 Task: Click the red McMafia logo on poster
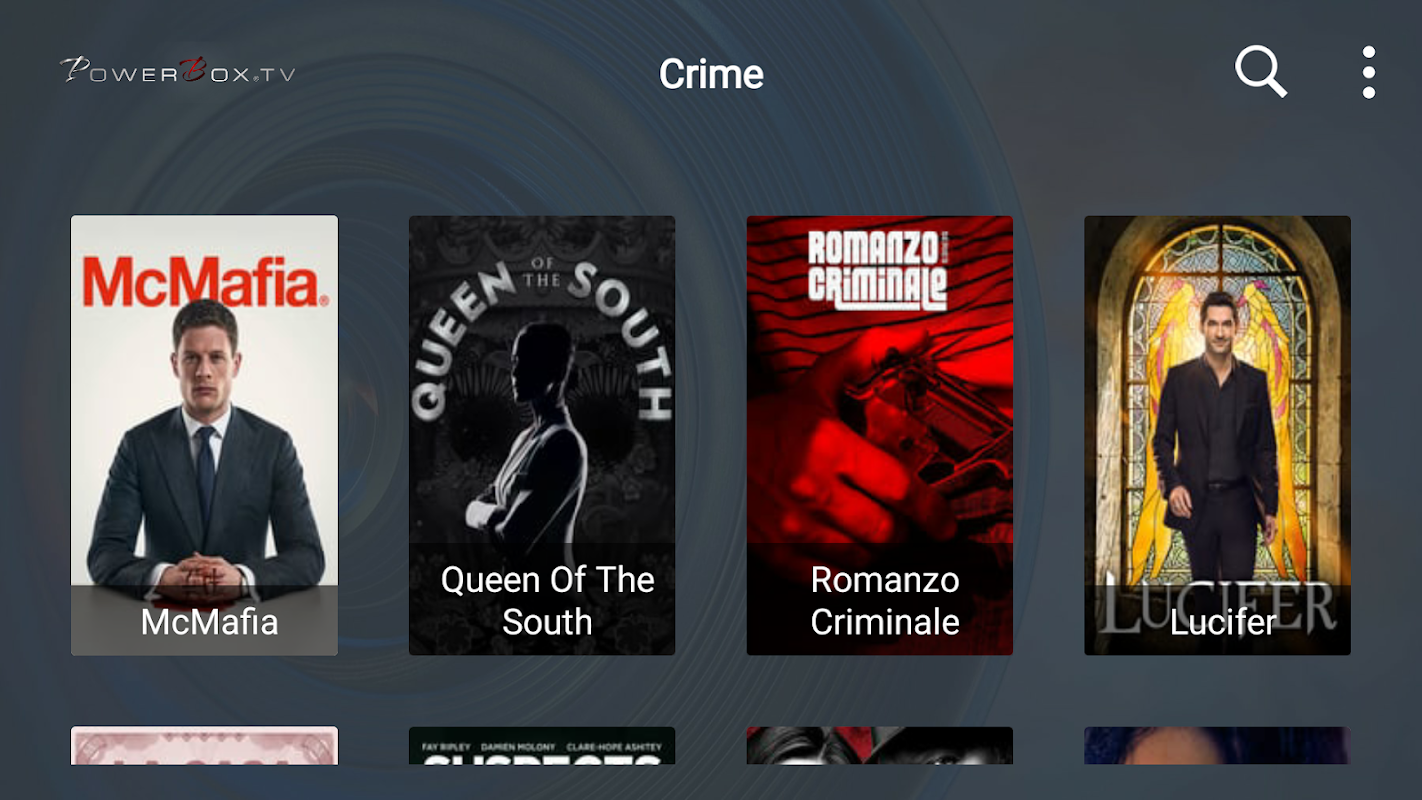click(205, 282)
